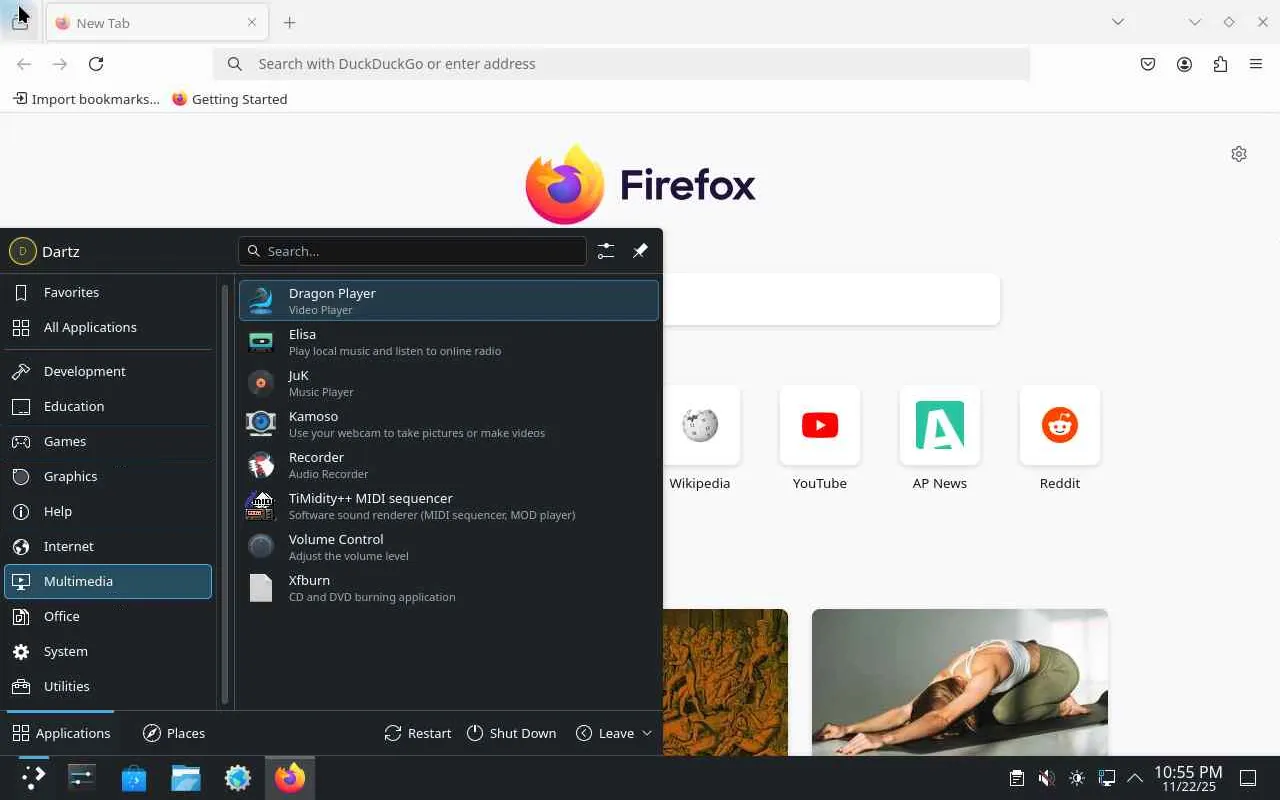
Task: Open the Recorder audio recorder
Action: click(449, 465)
